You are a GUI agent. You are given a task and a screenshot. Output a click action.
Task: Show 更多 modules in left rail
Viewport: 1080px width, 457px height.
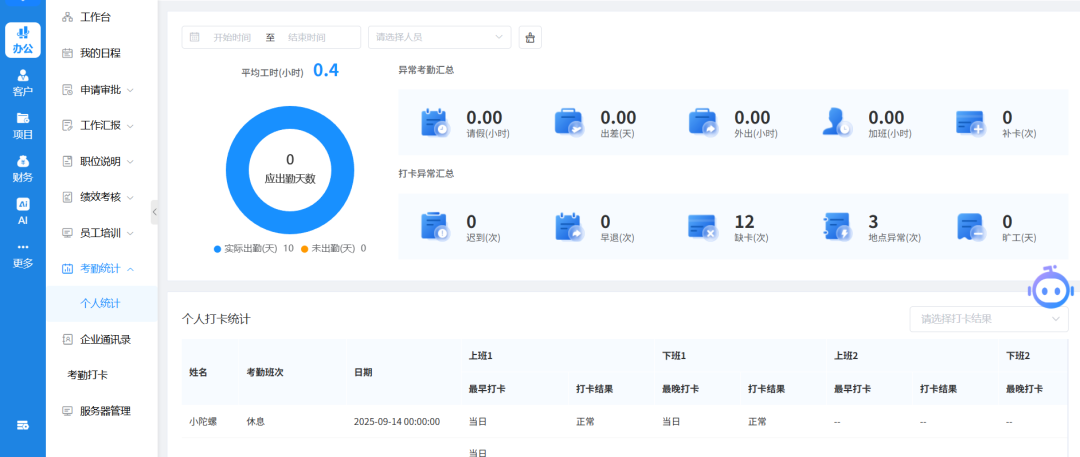(x=23, y=255)
